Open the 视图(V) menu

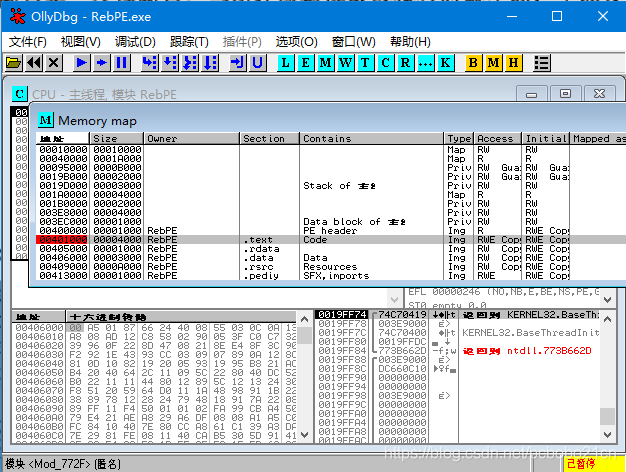click(81, 42)
